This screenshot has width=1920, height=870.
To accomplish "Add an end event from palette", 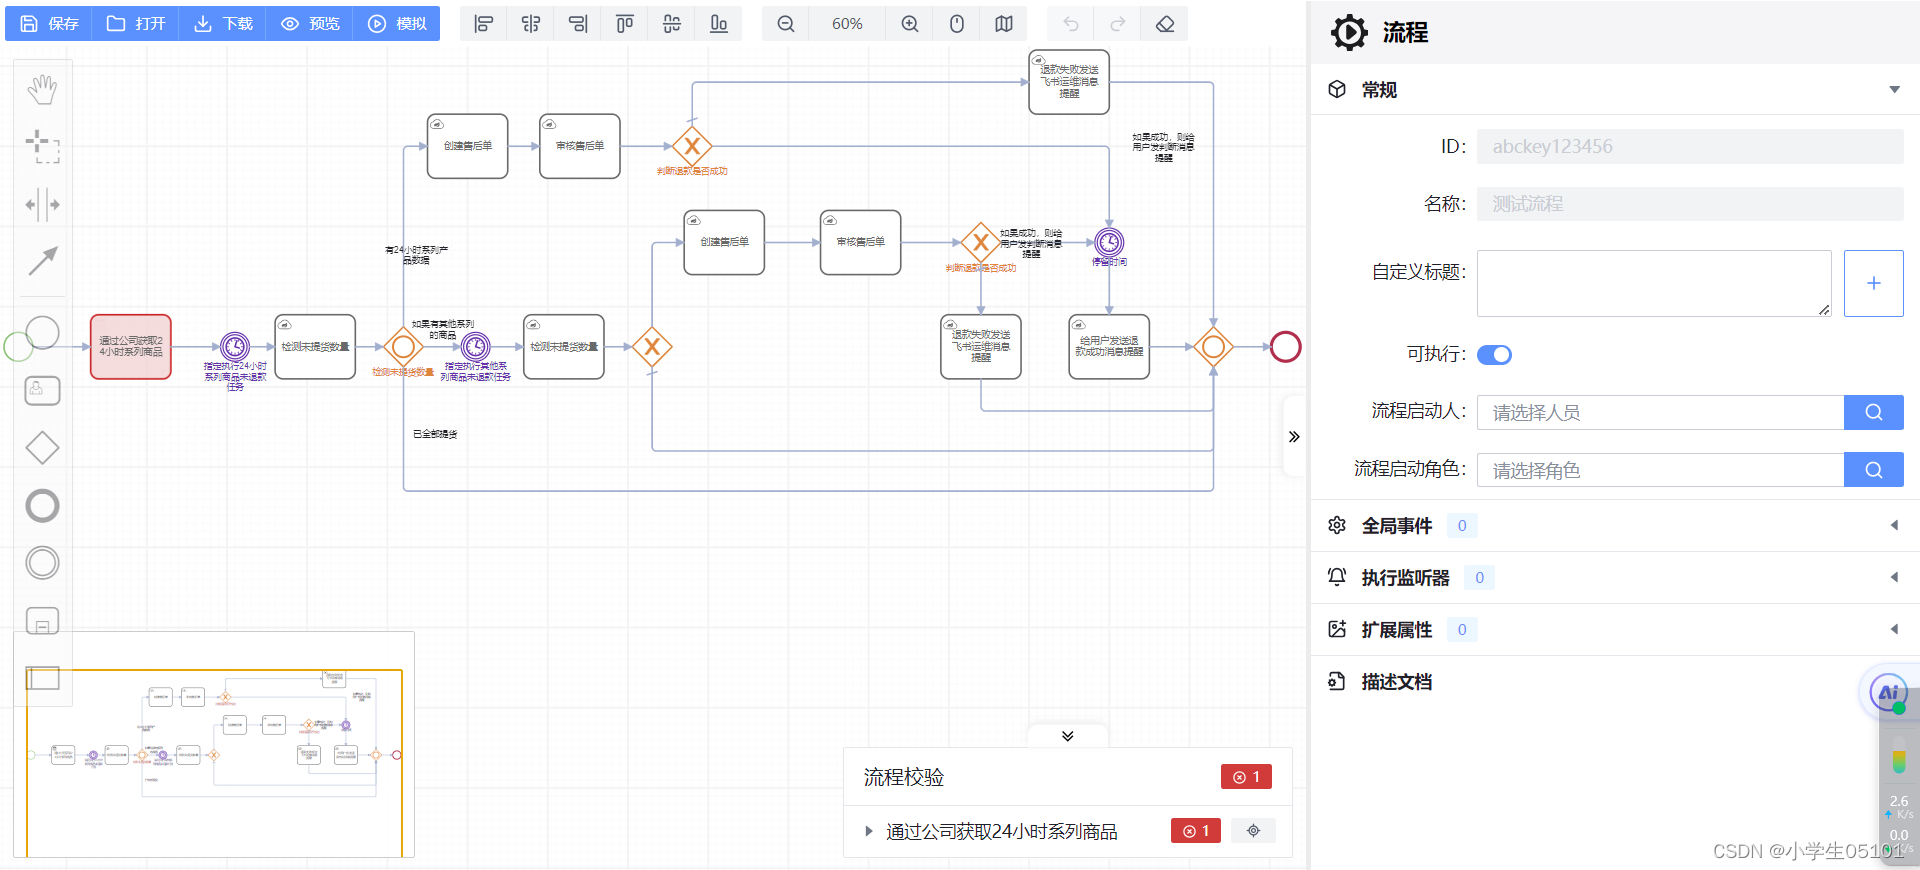I will click(42, 506).
